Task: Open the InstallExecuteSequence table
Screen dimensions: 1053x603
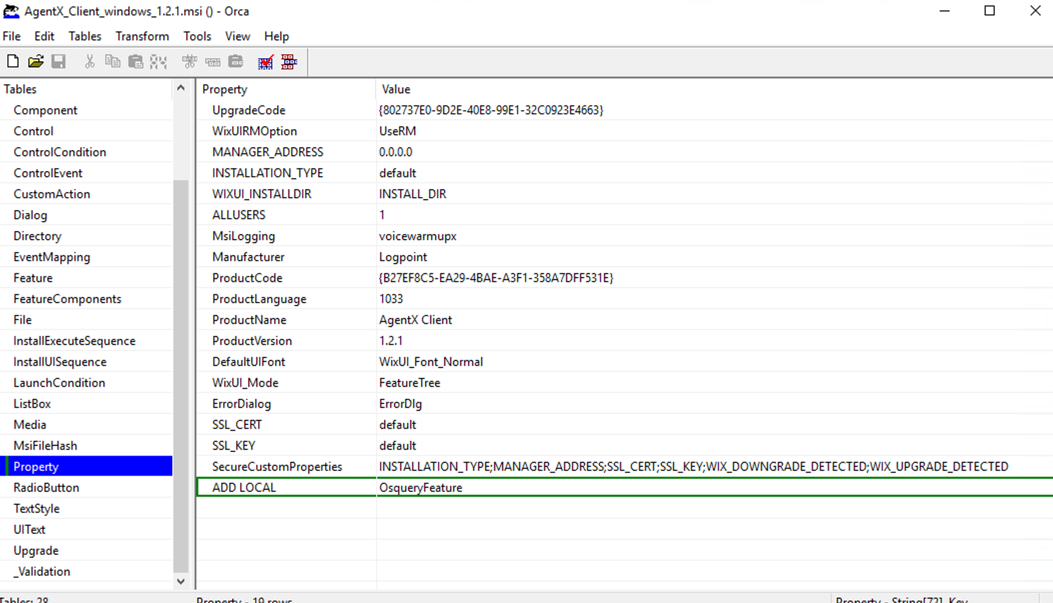Action: click(x=74, y=341)
